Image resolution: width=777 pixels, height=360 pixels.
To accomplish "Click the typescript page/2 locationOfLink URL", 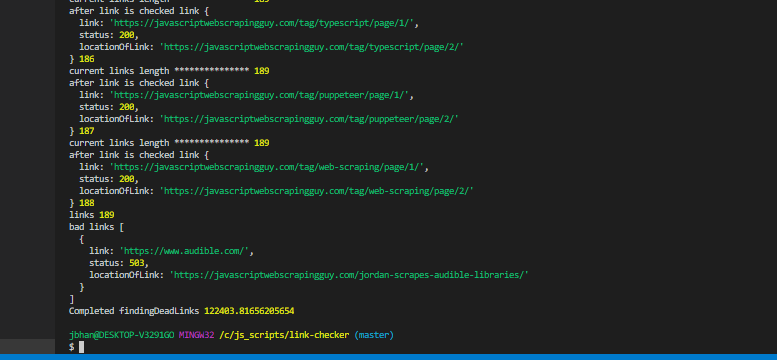I will 311,47.
